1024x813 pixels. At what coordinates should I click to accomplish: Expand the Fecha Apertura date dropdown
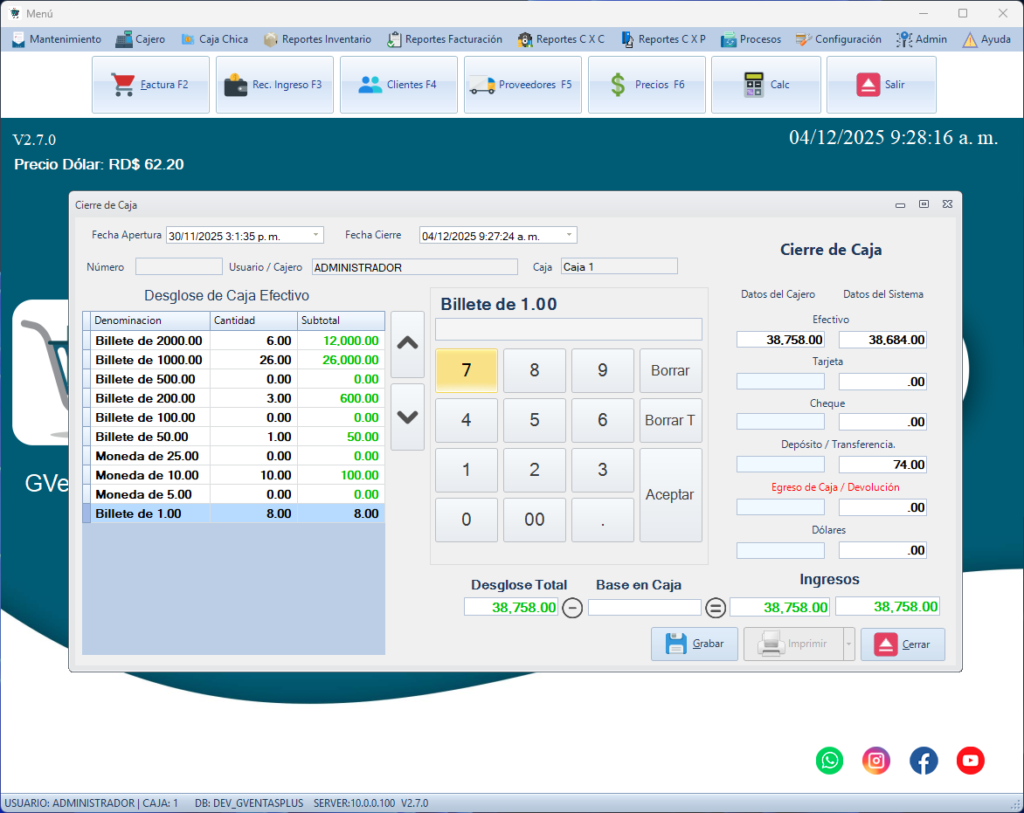point(316,235)
